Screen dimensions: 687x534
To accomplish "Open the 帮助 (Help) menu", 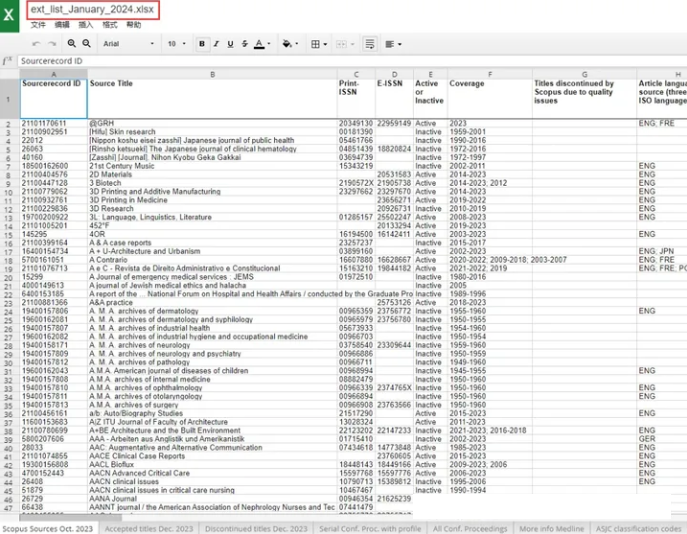I will pyautogui.click(x=134, y=25).
